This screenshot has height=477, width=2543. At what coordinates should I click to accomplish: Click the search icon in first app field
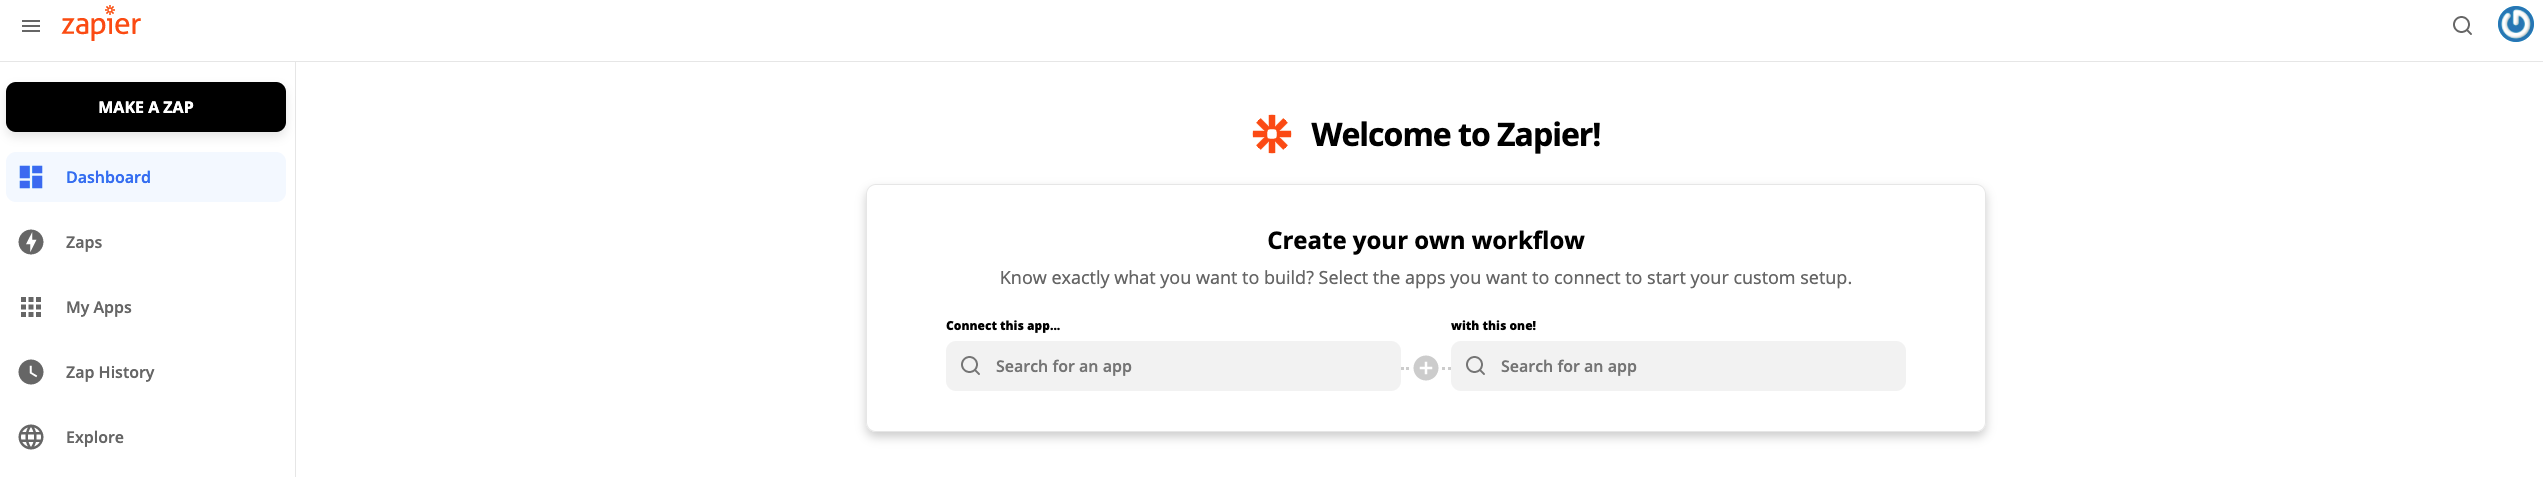pyautogui.click(x=970, y=366)
